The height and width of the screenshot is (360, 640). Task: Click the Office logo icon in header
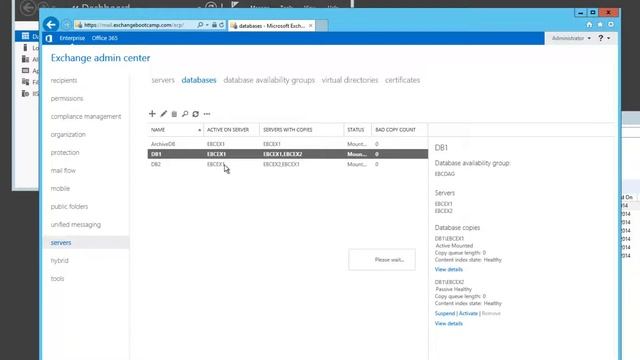tap(49, 38)
